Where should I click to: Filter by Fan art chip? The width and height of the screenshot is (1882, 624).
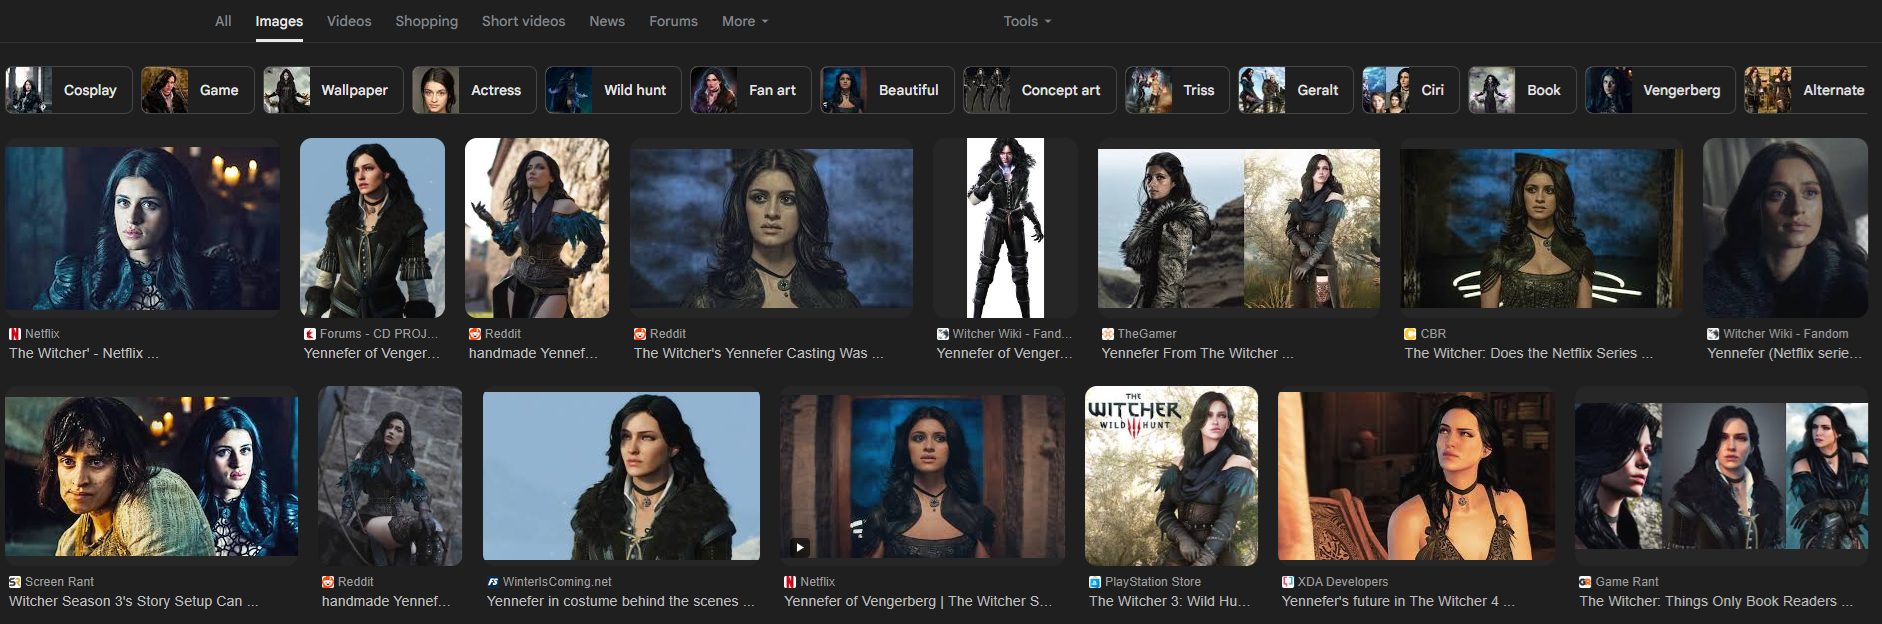click(751, 90)
